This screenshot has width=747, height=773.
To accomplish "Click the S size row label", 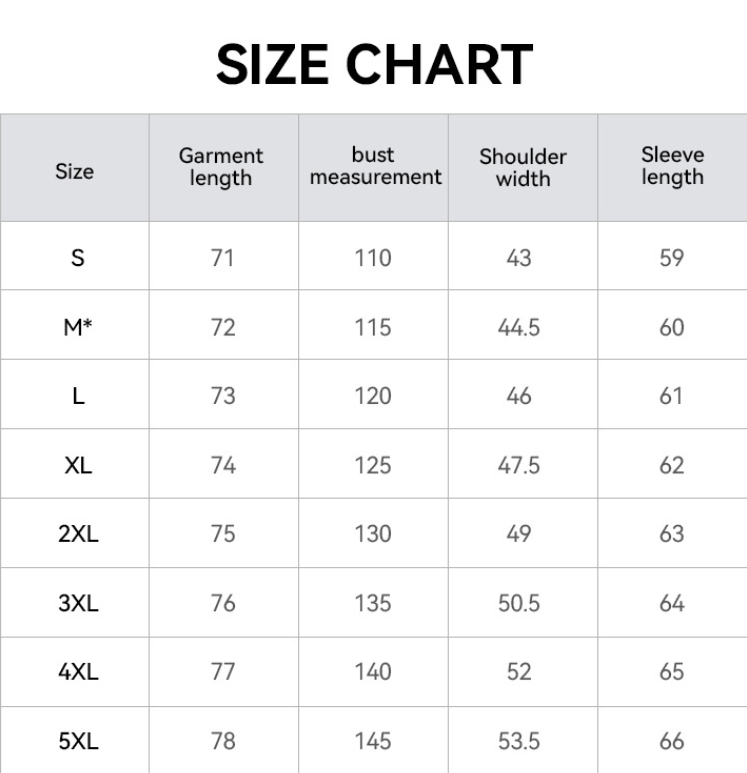I will coord(77,258).
